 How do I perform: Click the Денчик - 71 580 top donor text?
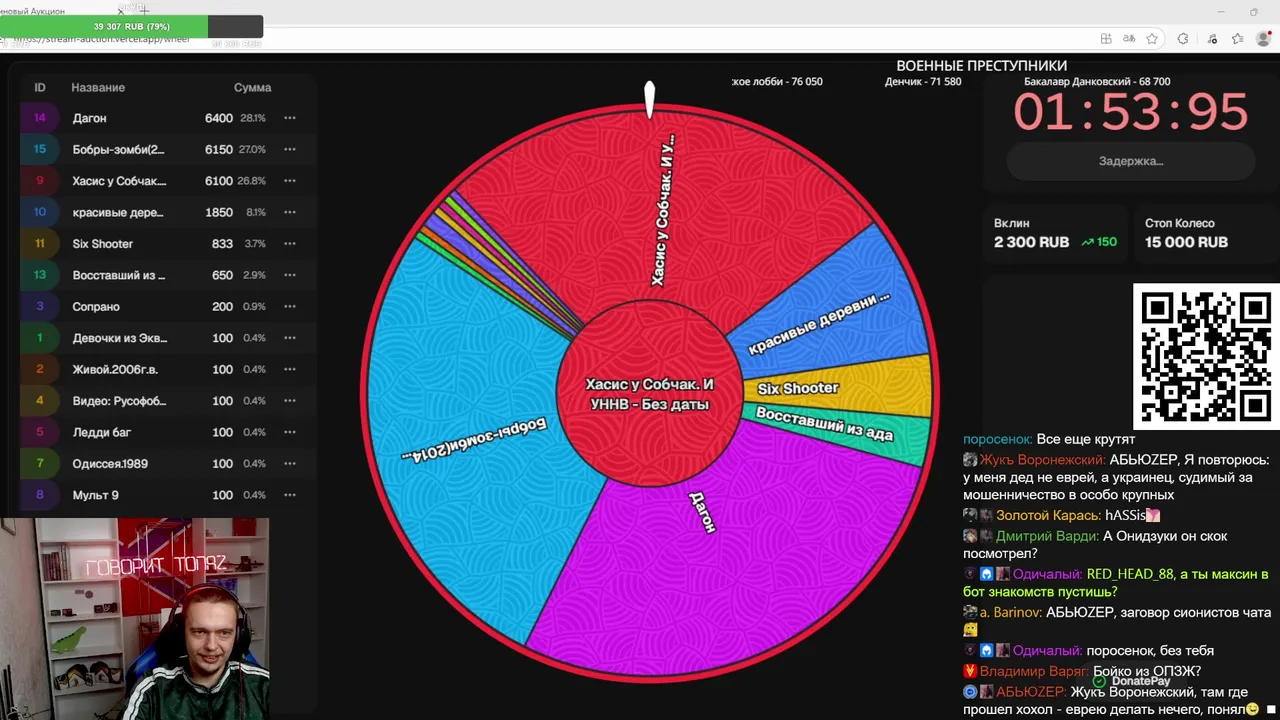(x=923, y=82)
